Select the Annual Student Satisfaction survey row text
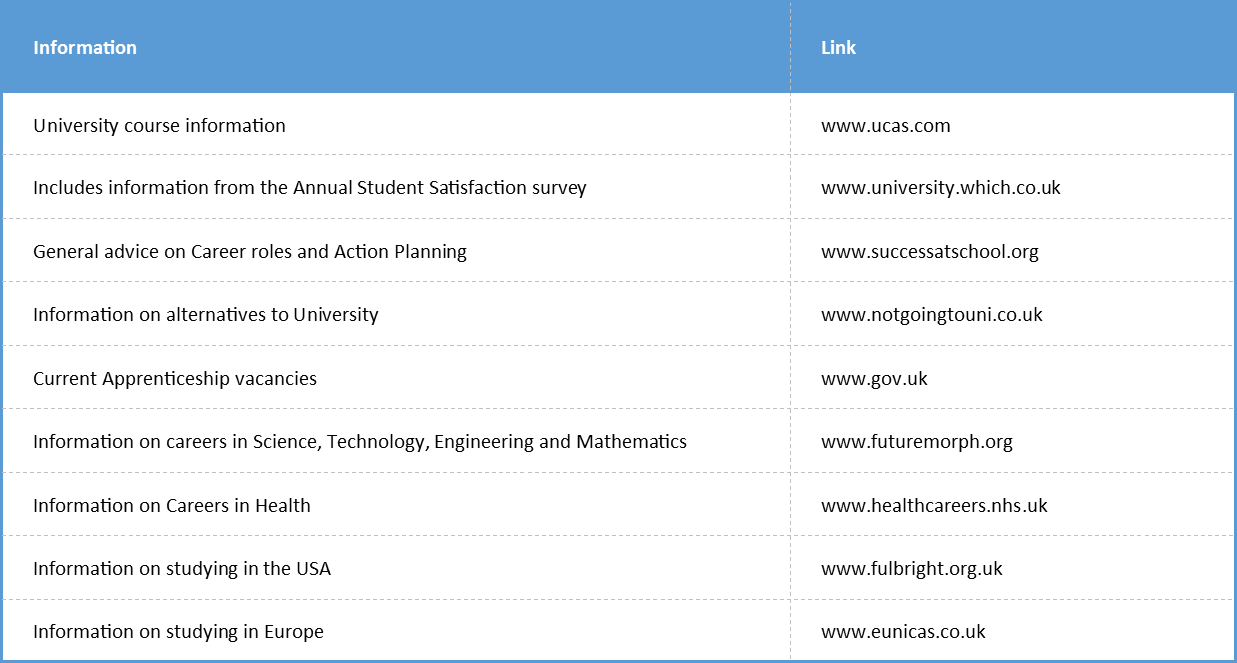 (x=309, y=188)
